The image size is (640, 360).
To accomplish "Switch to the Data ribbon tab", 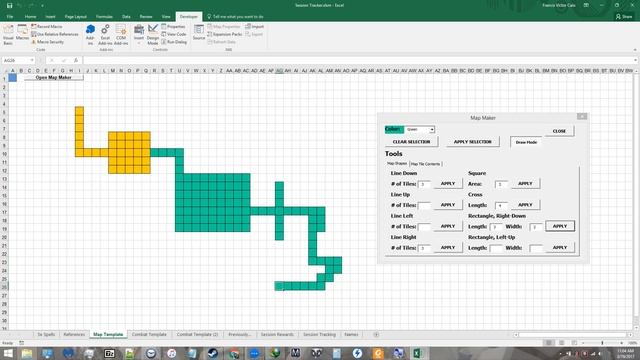I will 126,17.
